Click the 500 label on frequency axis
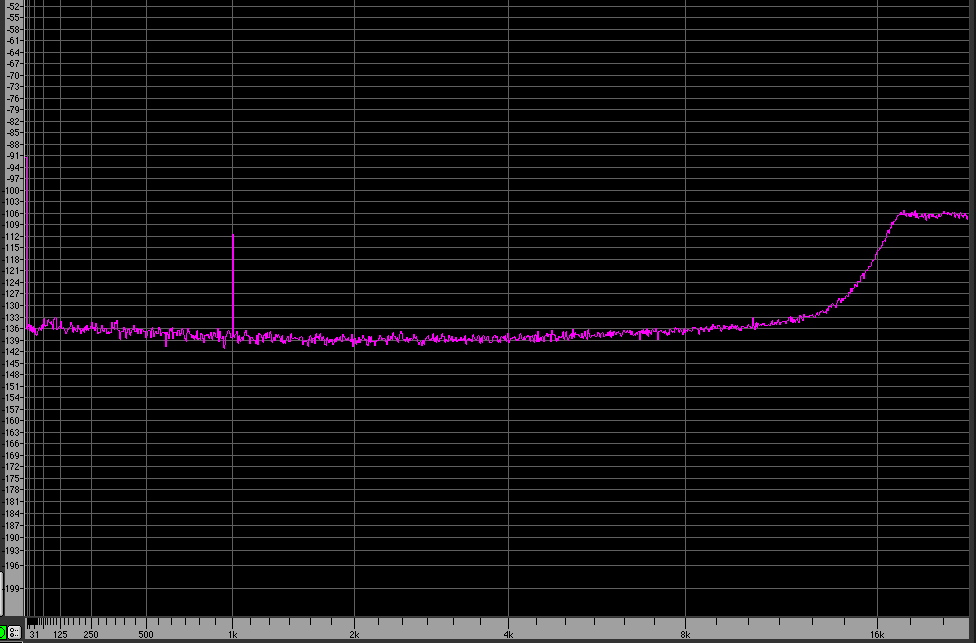 [146, 635]
